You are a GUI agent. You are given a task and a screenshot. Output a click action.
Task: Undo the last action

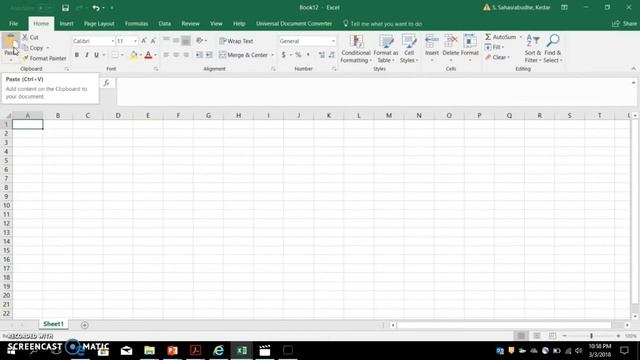tap(96, 8)
